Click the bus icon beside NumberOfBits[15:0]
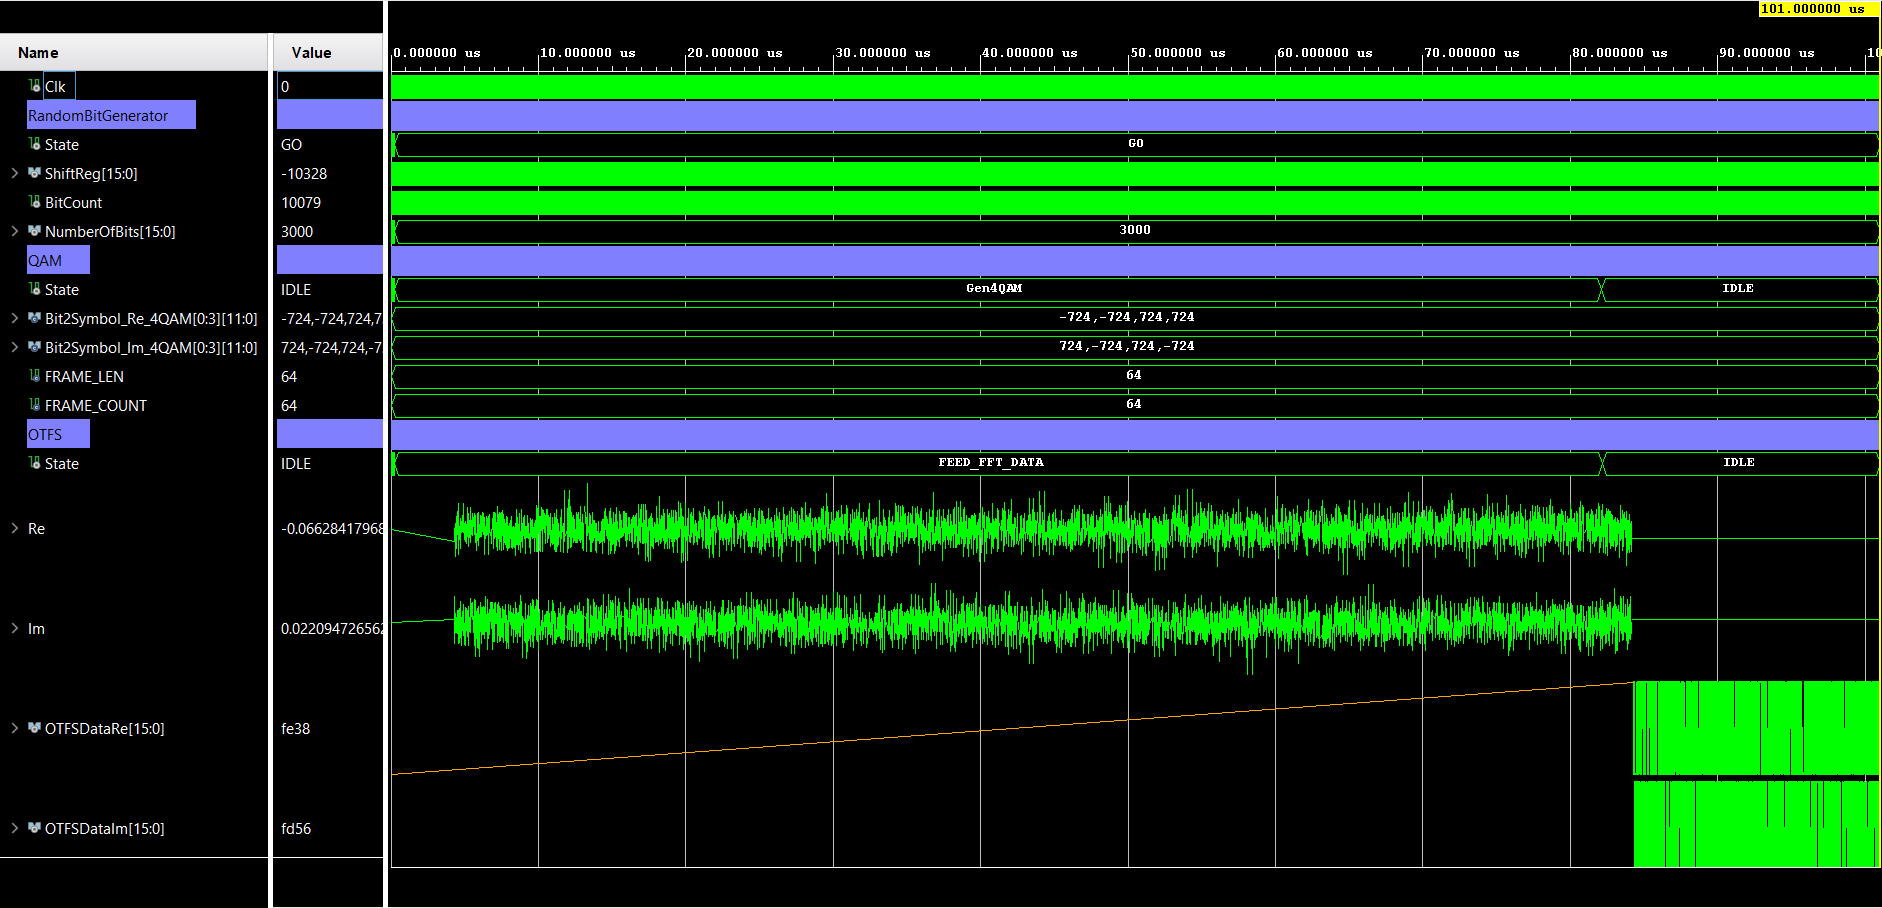This screenshot has height=908, width=1882. 33,231
